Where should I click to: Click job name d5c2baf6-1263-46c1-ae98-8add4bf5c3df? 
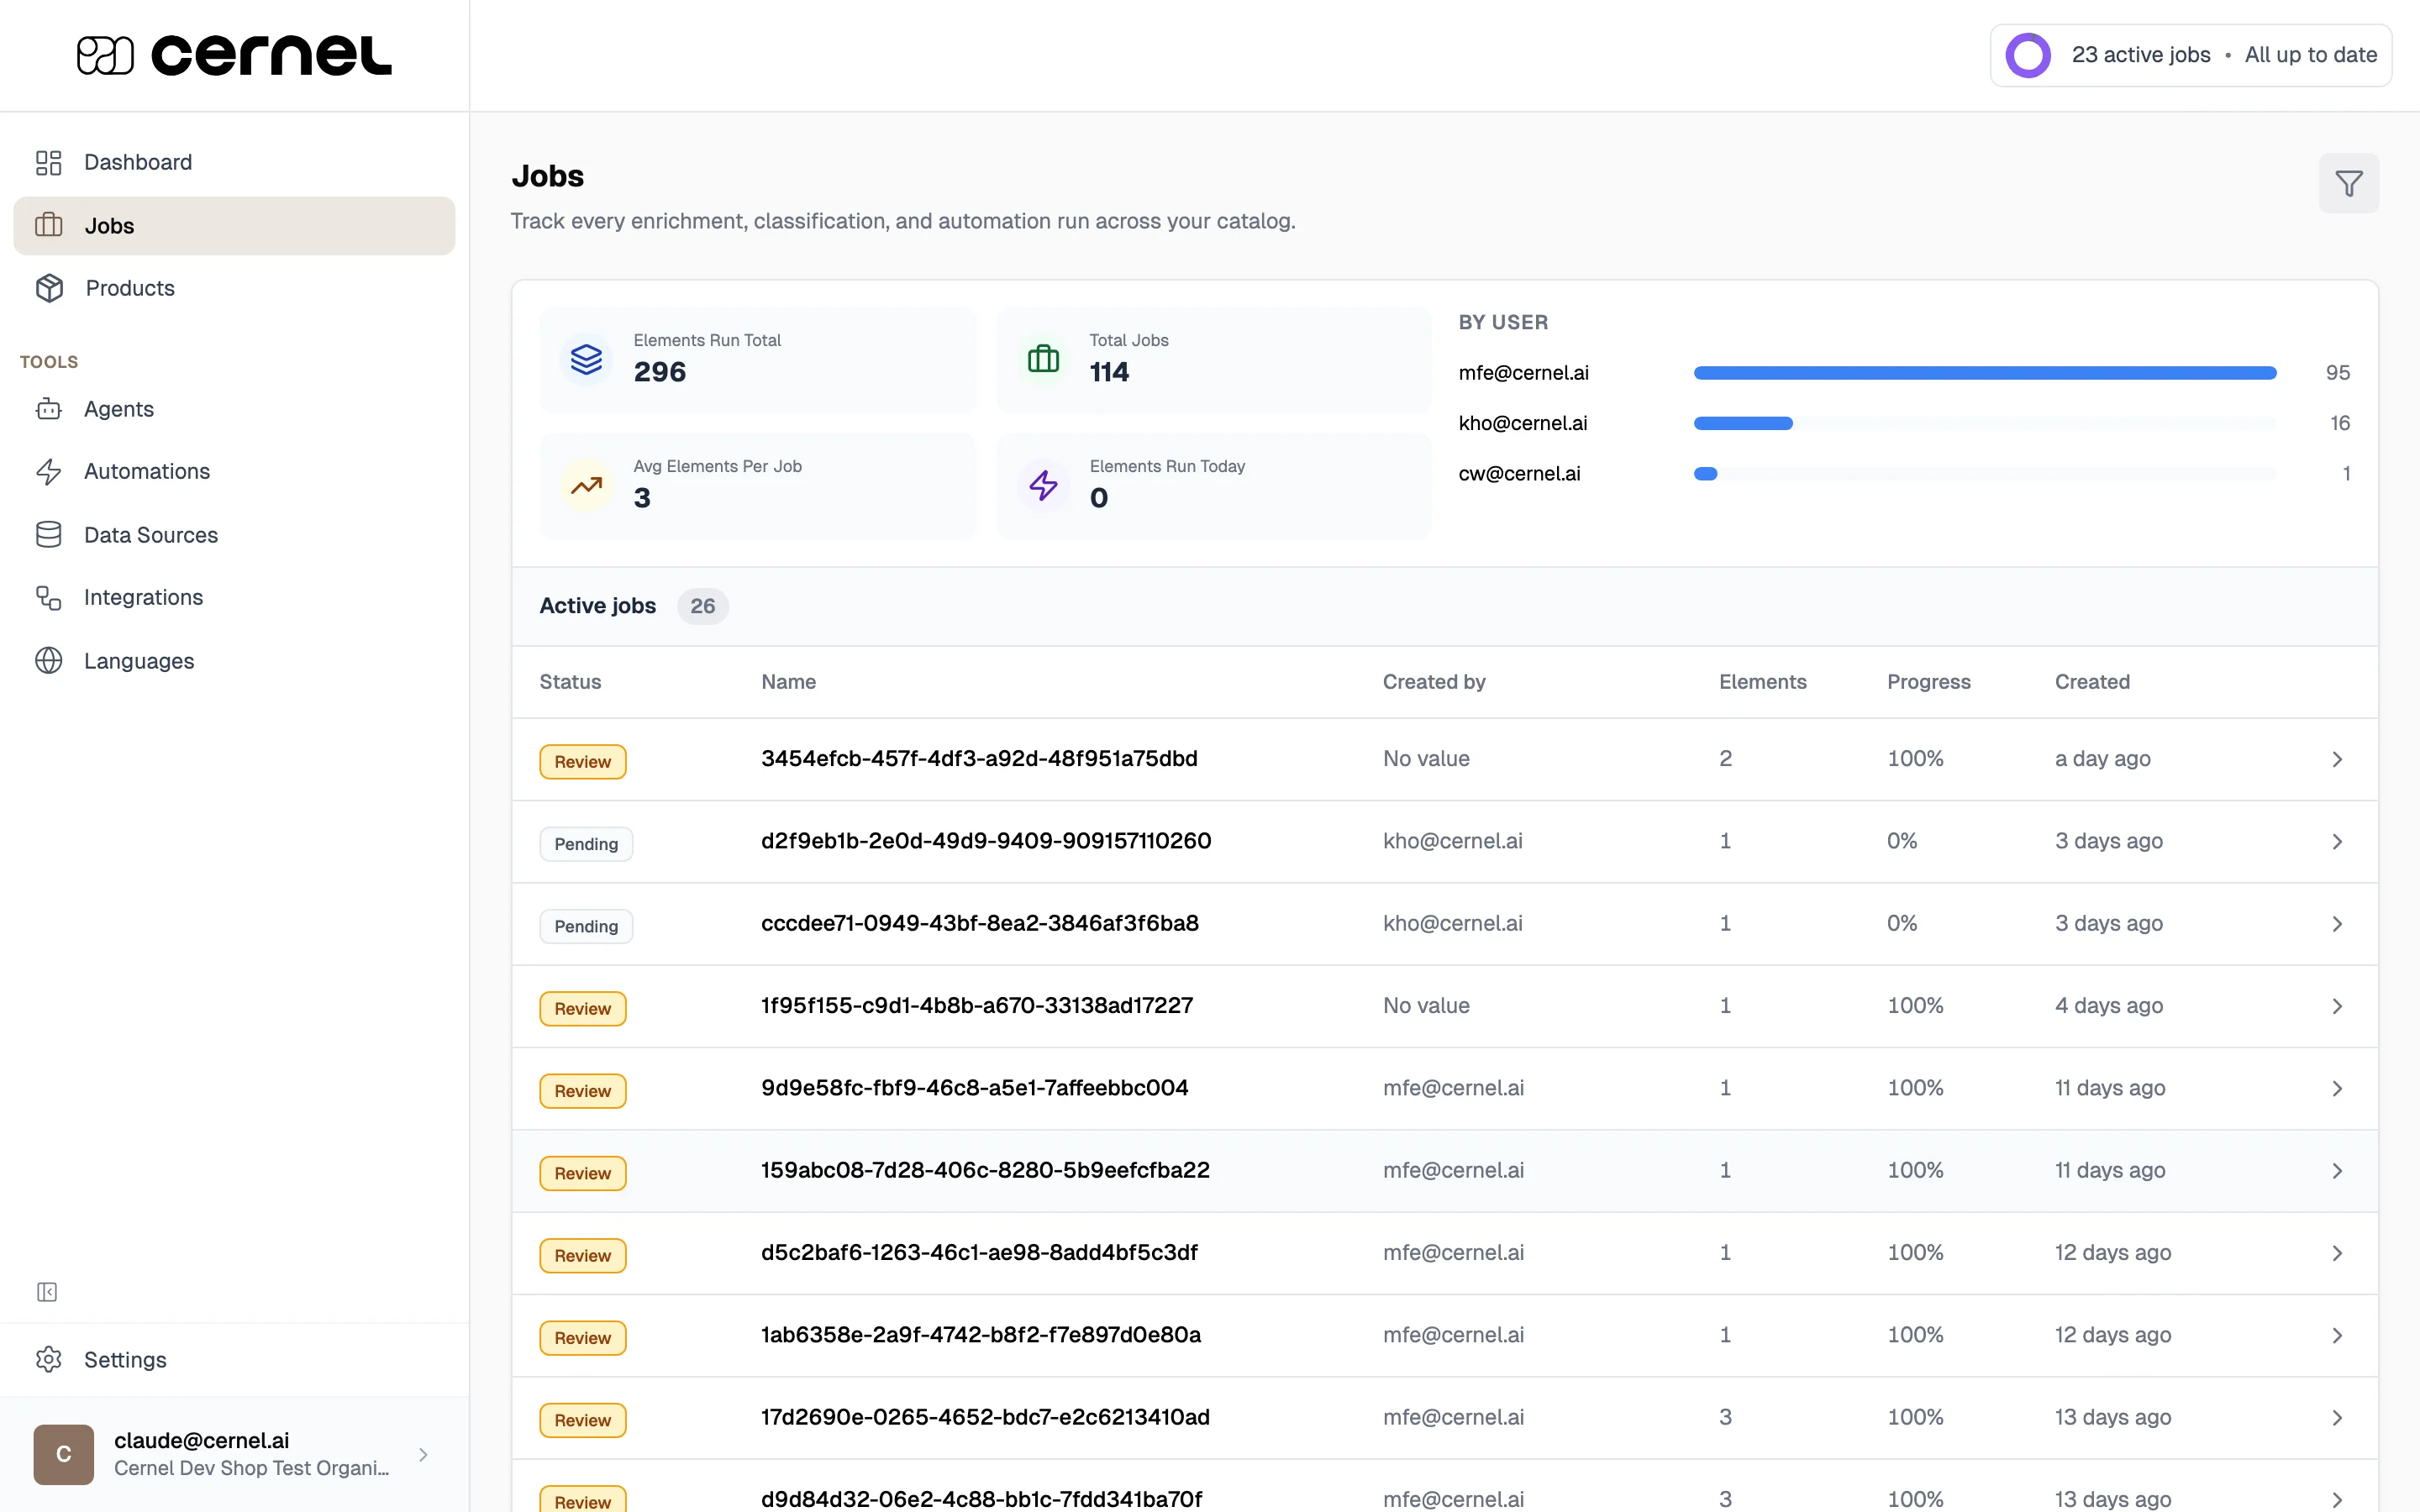[979, 1252]
